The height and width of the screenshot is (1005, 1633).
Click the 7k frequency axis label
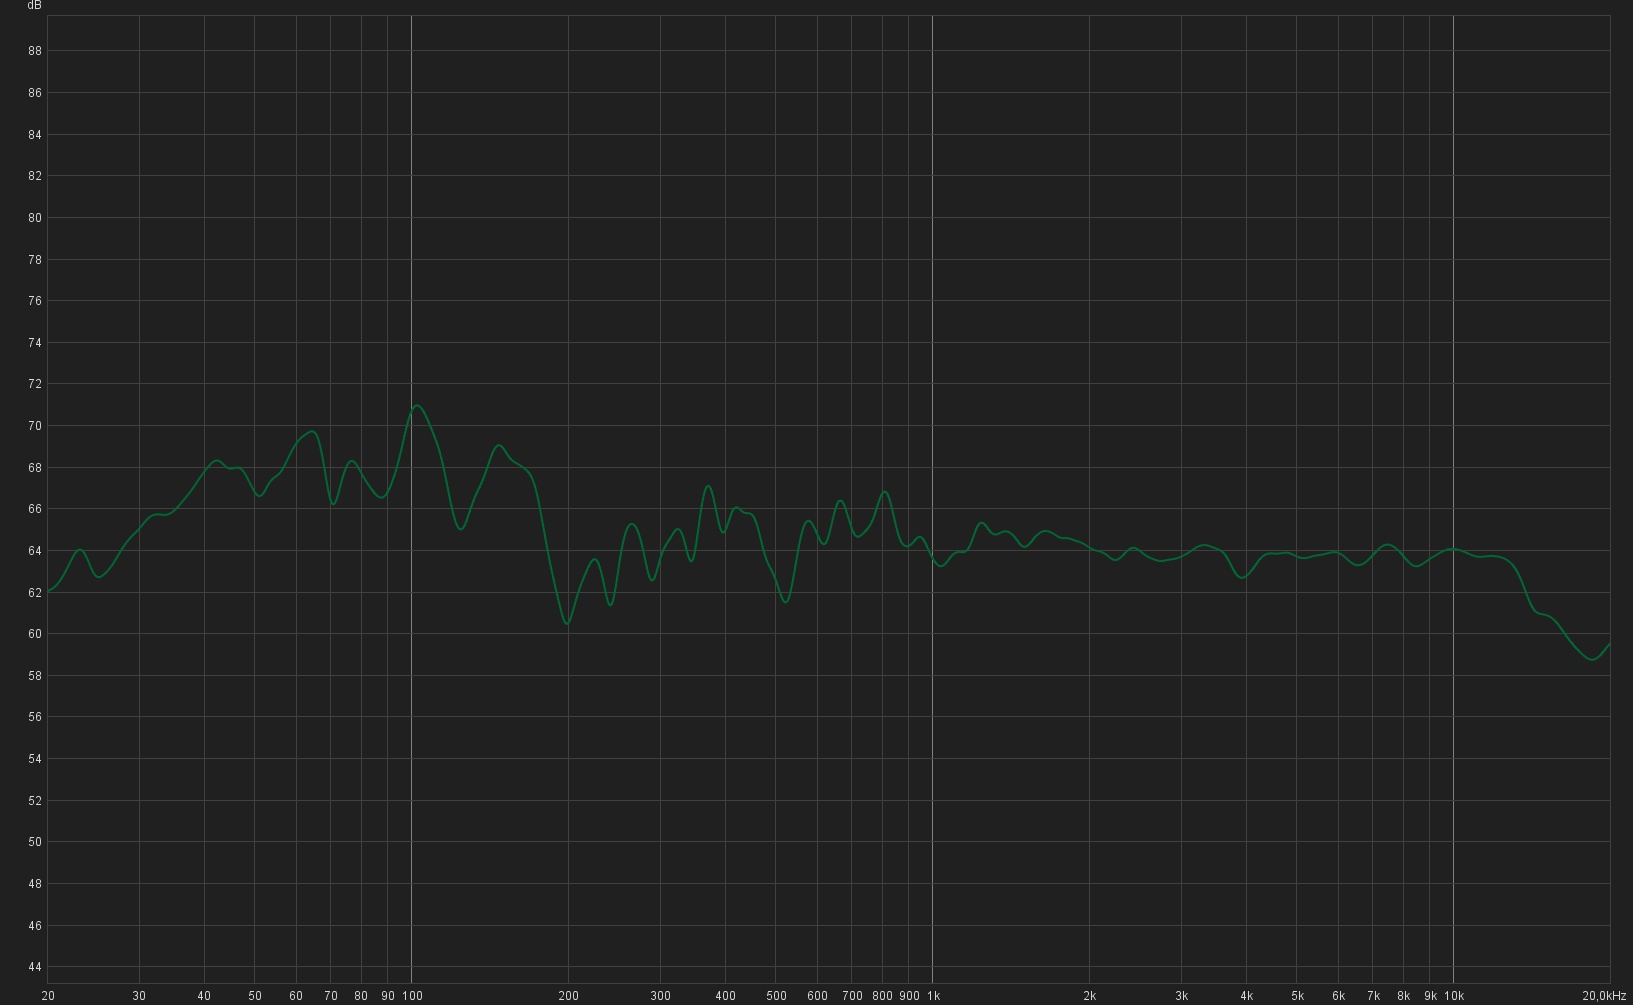tap(1374, 996)
